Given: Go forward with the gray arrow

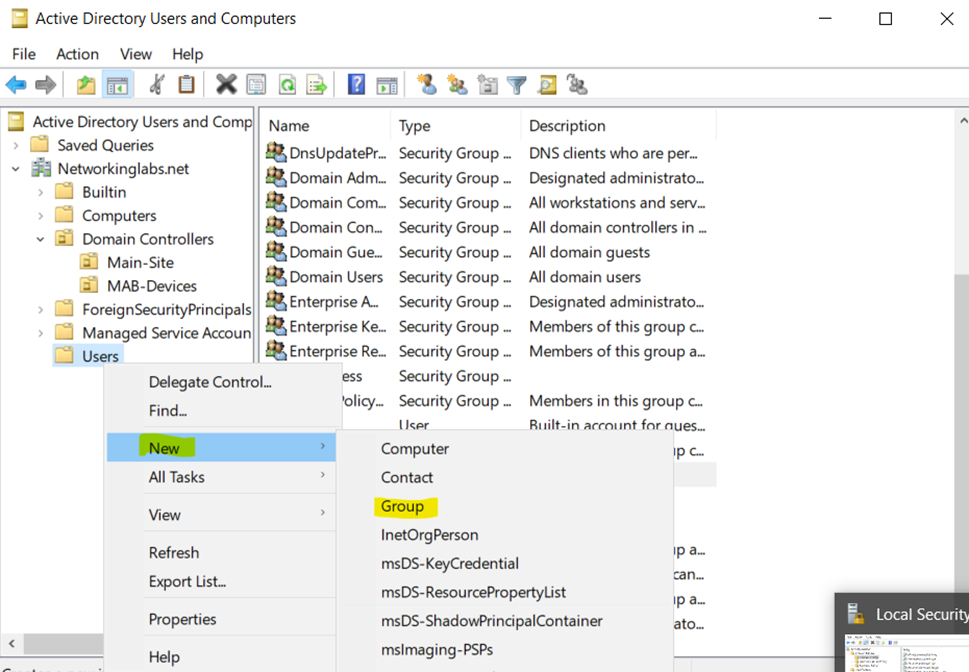Looking at the screenshot, I should click(46, 85).
